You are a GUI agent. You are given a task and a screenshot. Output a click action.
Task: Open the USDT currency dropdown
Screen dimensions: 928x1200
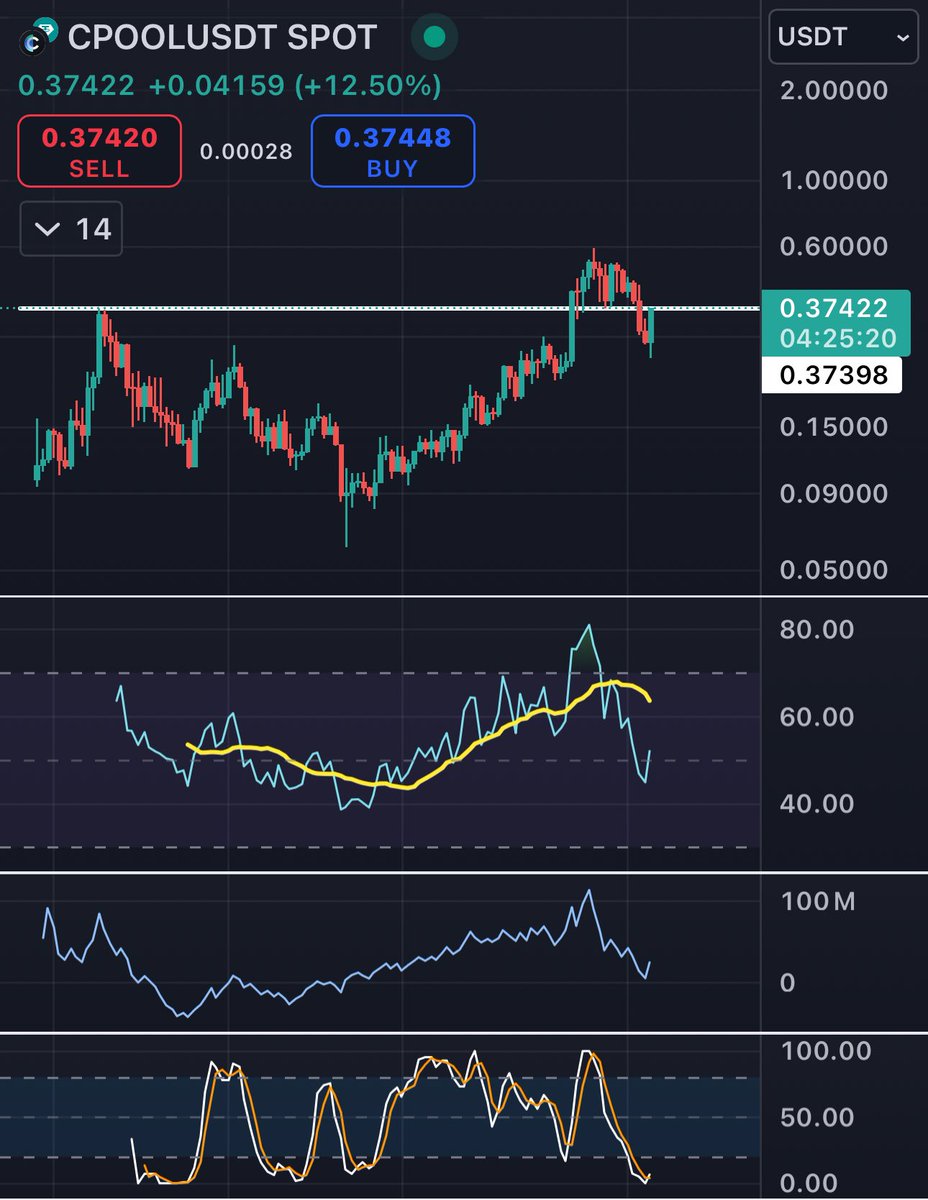click(x=843, y=38)
